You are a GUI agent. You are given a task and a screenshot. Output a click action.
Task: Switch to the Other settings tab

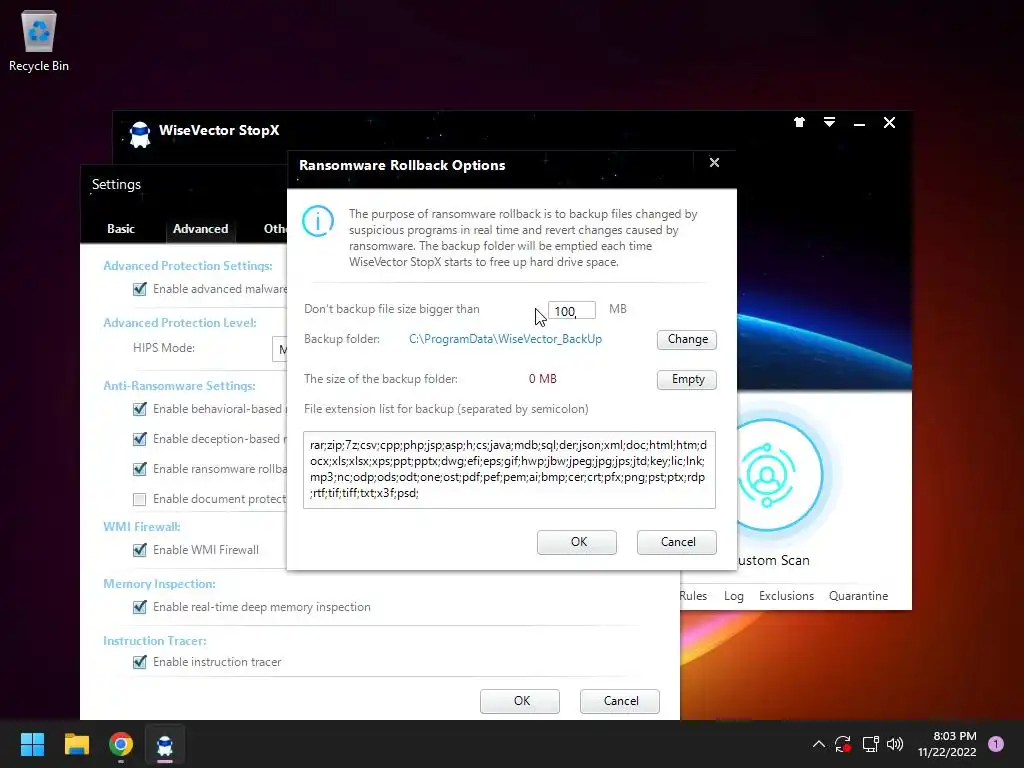pos(274,229)
